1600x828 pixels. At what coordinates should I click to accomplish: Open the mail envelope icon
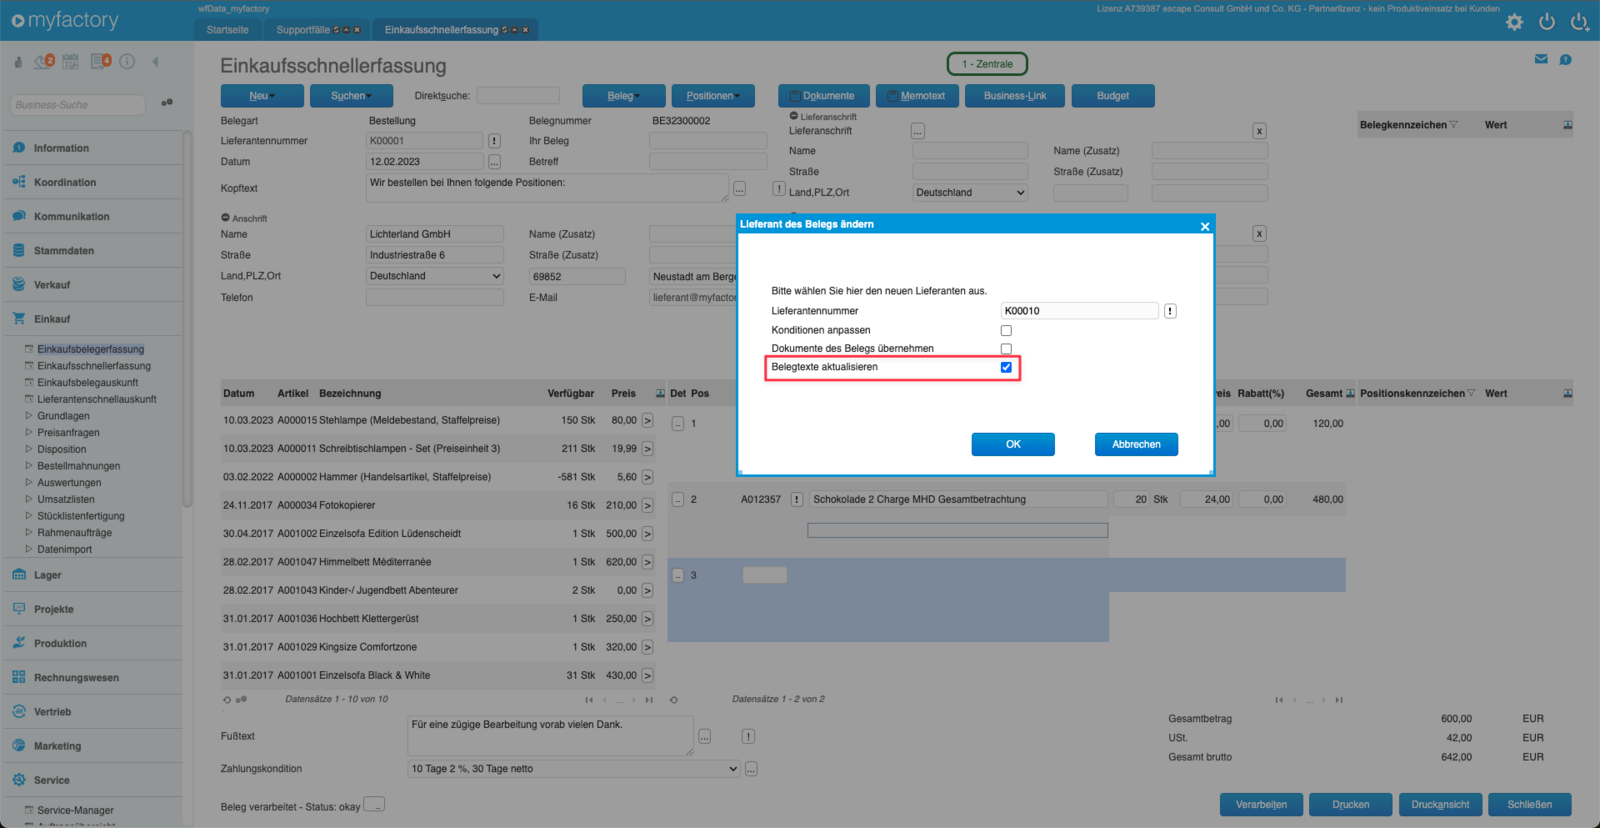point(1541,60)
